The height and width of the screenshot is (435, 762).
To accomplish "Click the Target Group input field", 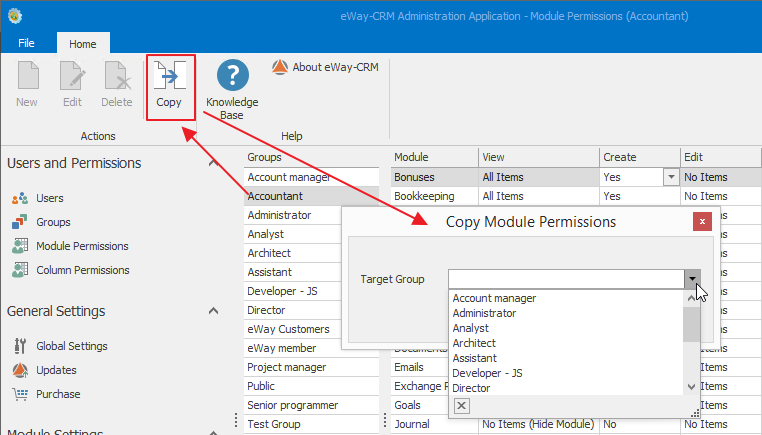I will [x=566, y=279].
